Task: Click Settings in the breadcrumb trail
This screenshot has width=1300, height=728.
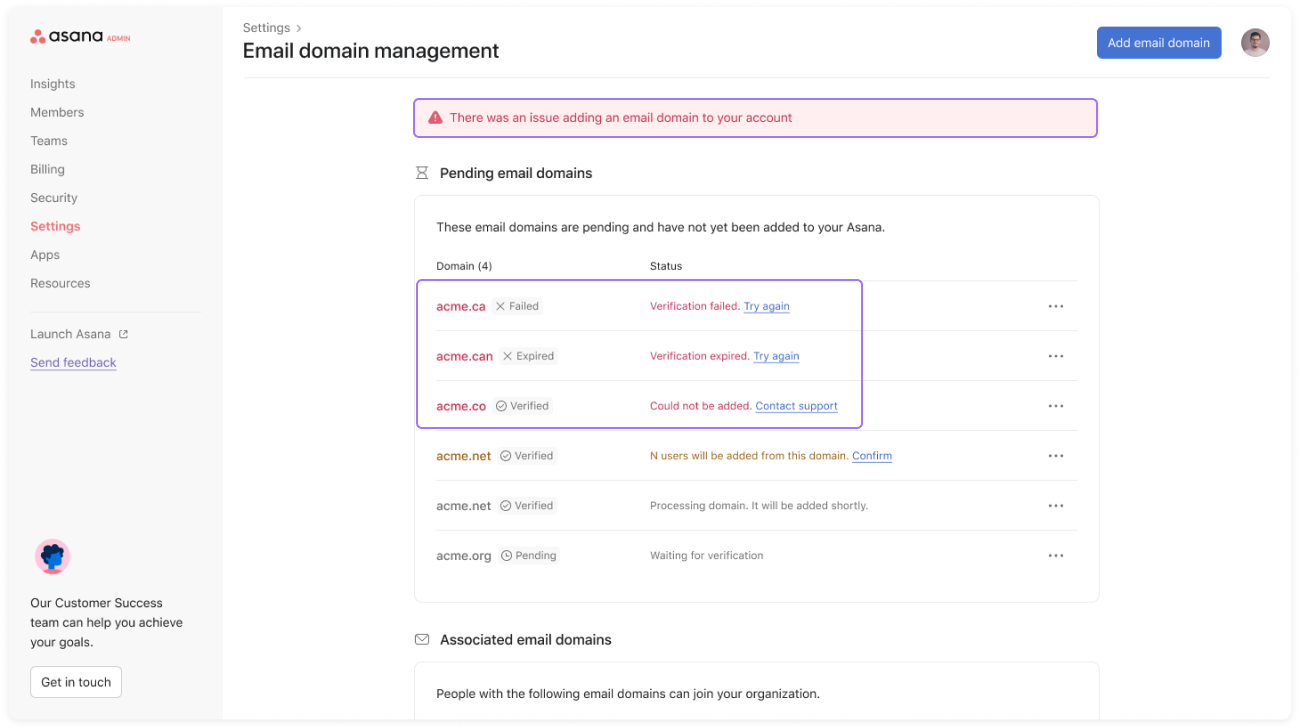Action: 266,28
